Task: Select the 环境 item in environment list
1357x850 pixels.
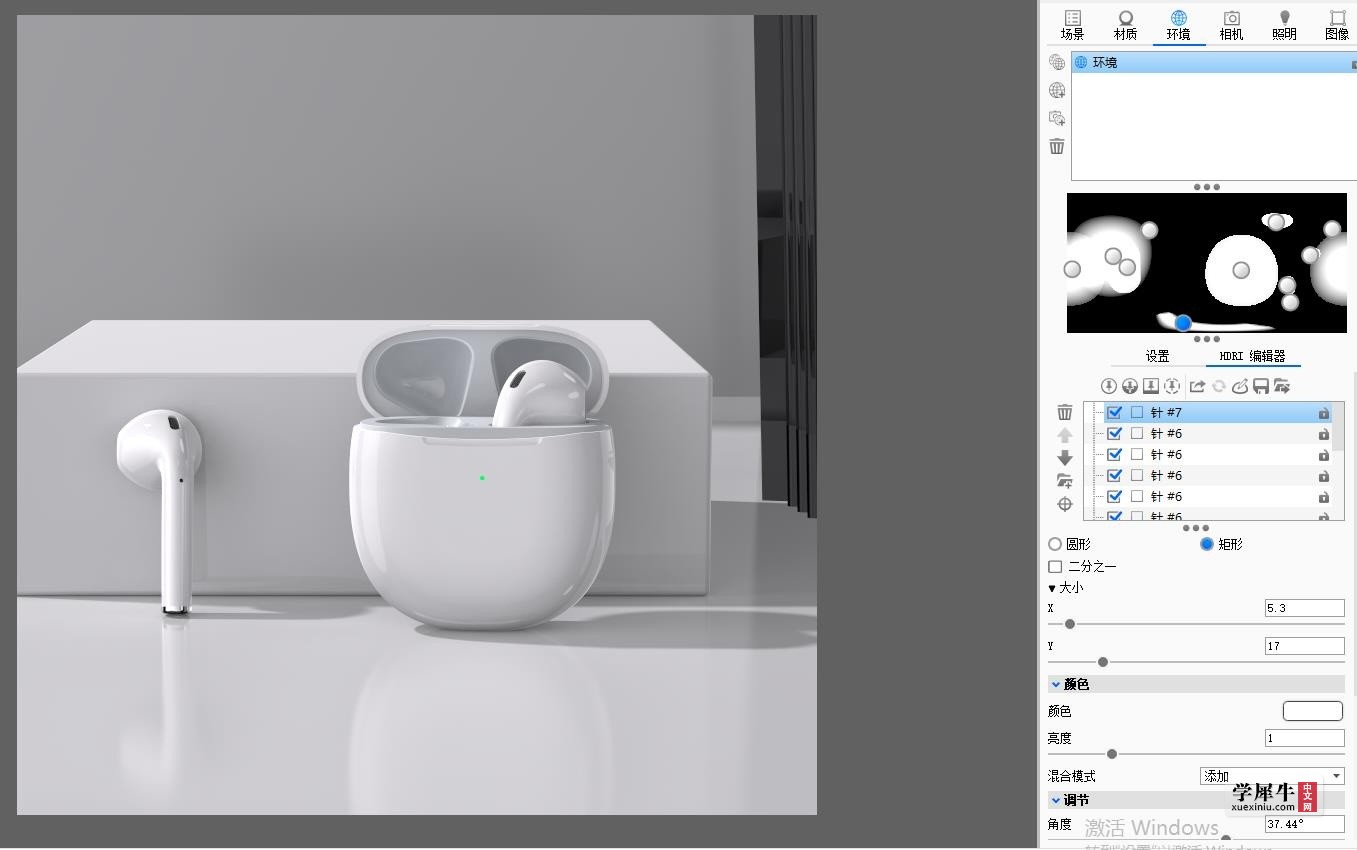Action: (x=1214, y=62)
